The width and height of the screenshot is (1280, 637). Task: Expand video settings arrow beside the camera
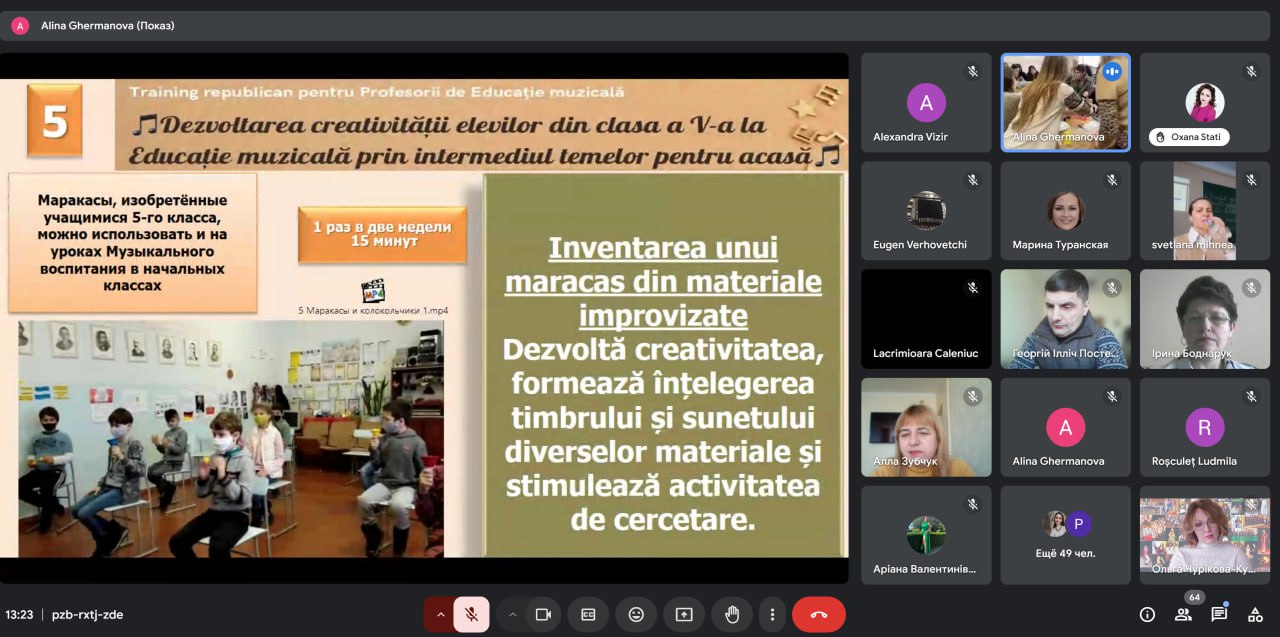(x=512, y=614)
